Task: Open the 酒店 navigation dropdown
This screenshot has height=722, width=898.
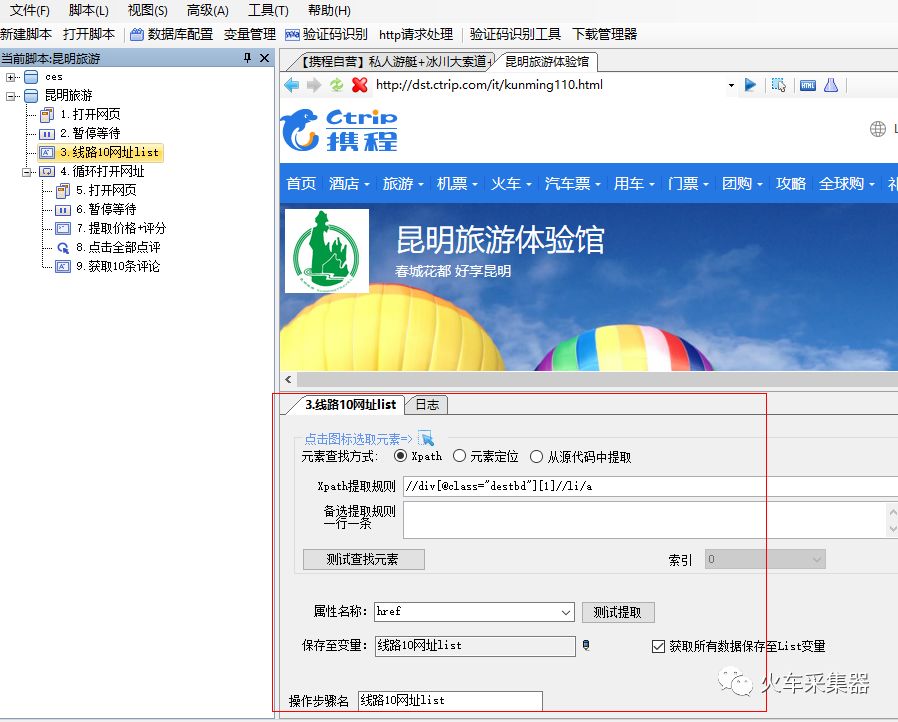Action: click(x=349, y=184)
